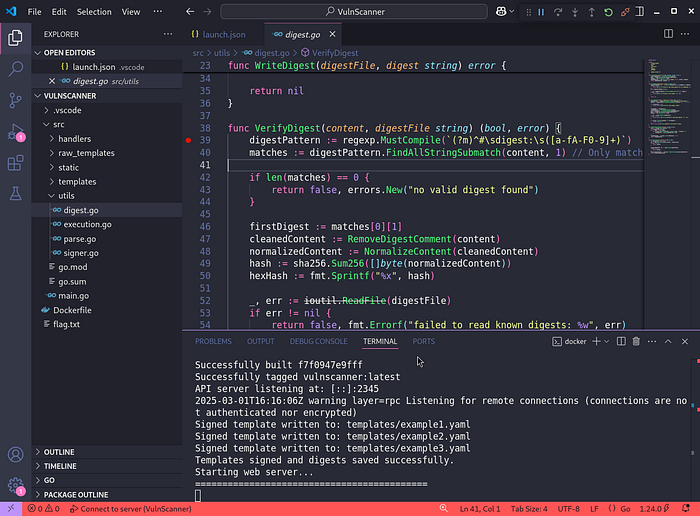Click the editor minimap preview

click(x=667, y=107)
